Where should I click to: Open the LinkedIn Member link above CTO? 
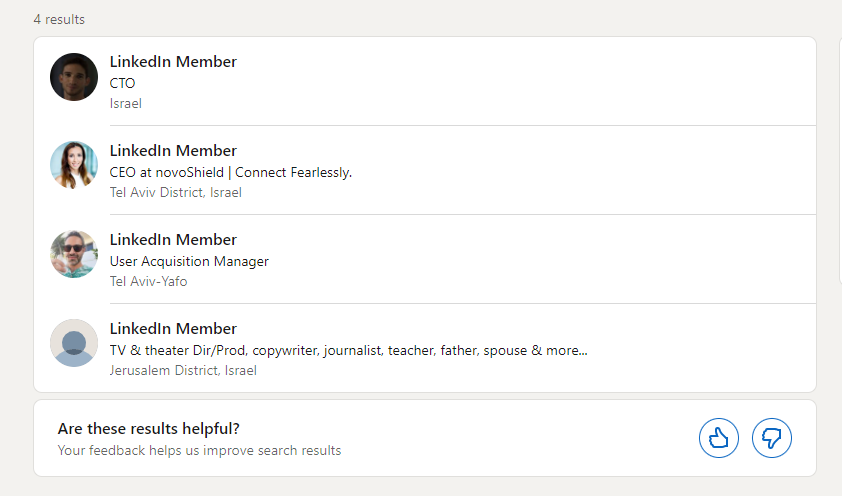click(173, 62)
